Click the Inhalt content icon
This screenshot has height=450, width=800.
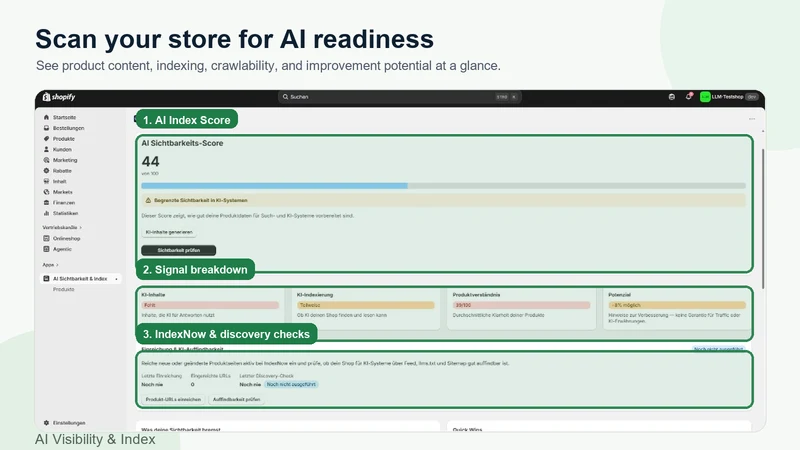tap(46, 181)
